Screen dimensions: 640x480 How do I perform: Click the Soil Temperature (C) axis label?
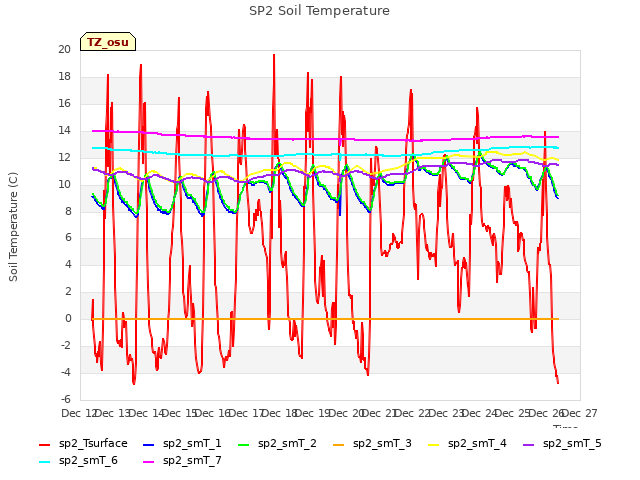pyautogui.click(x=13, y=227)
